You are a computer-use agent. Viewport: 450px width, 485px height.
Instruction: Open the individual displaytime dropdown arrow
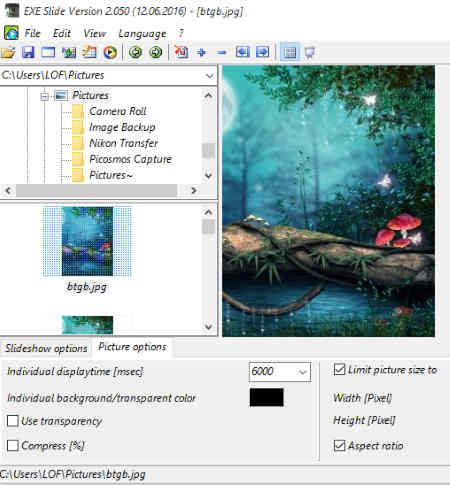[303, 372]
